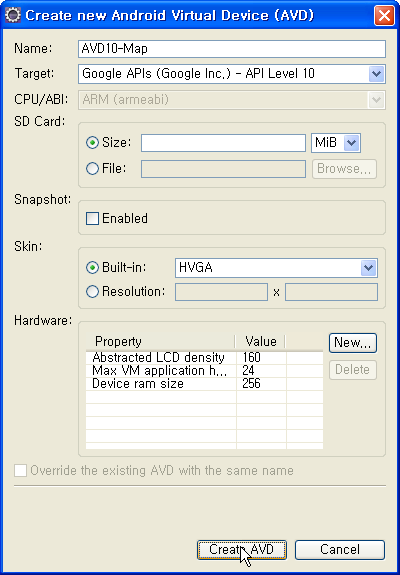Viewport: 400px width, 575px height.
Task: Close the Create new AVD dialog
Action: (384, 15)
